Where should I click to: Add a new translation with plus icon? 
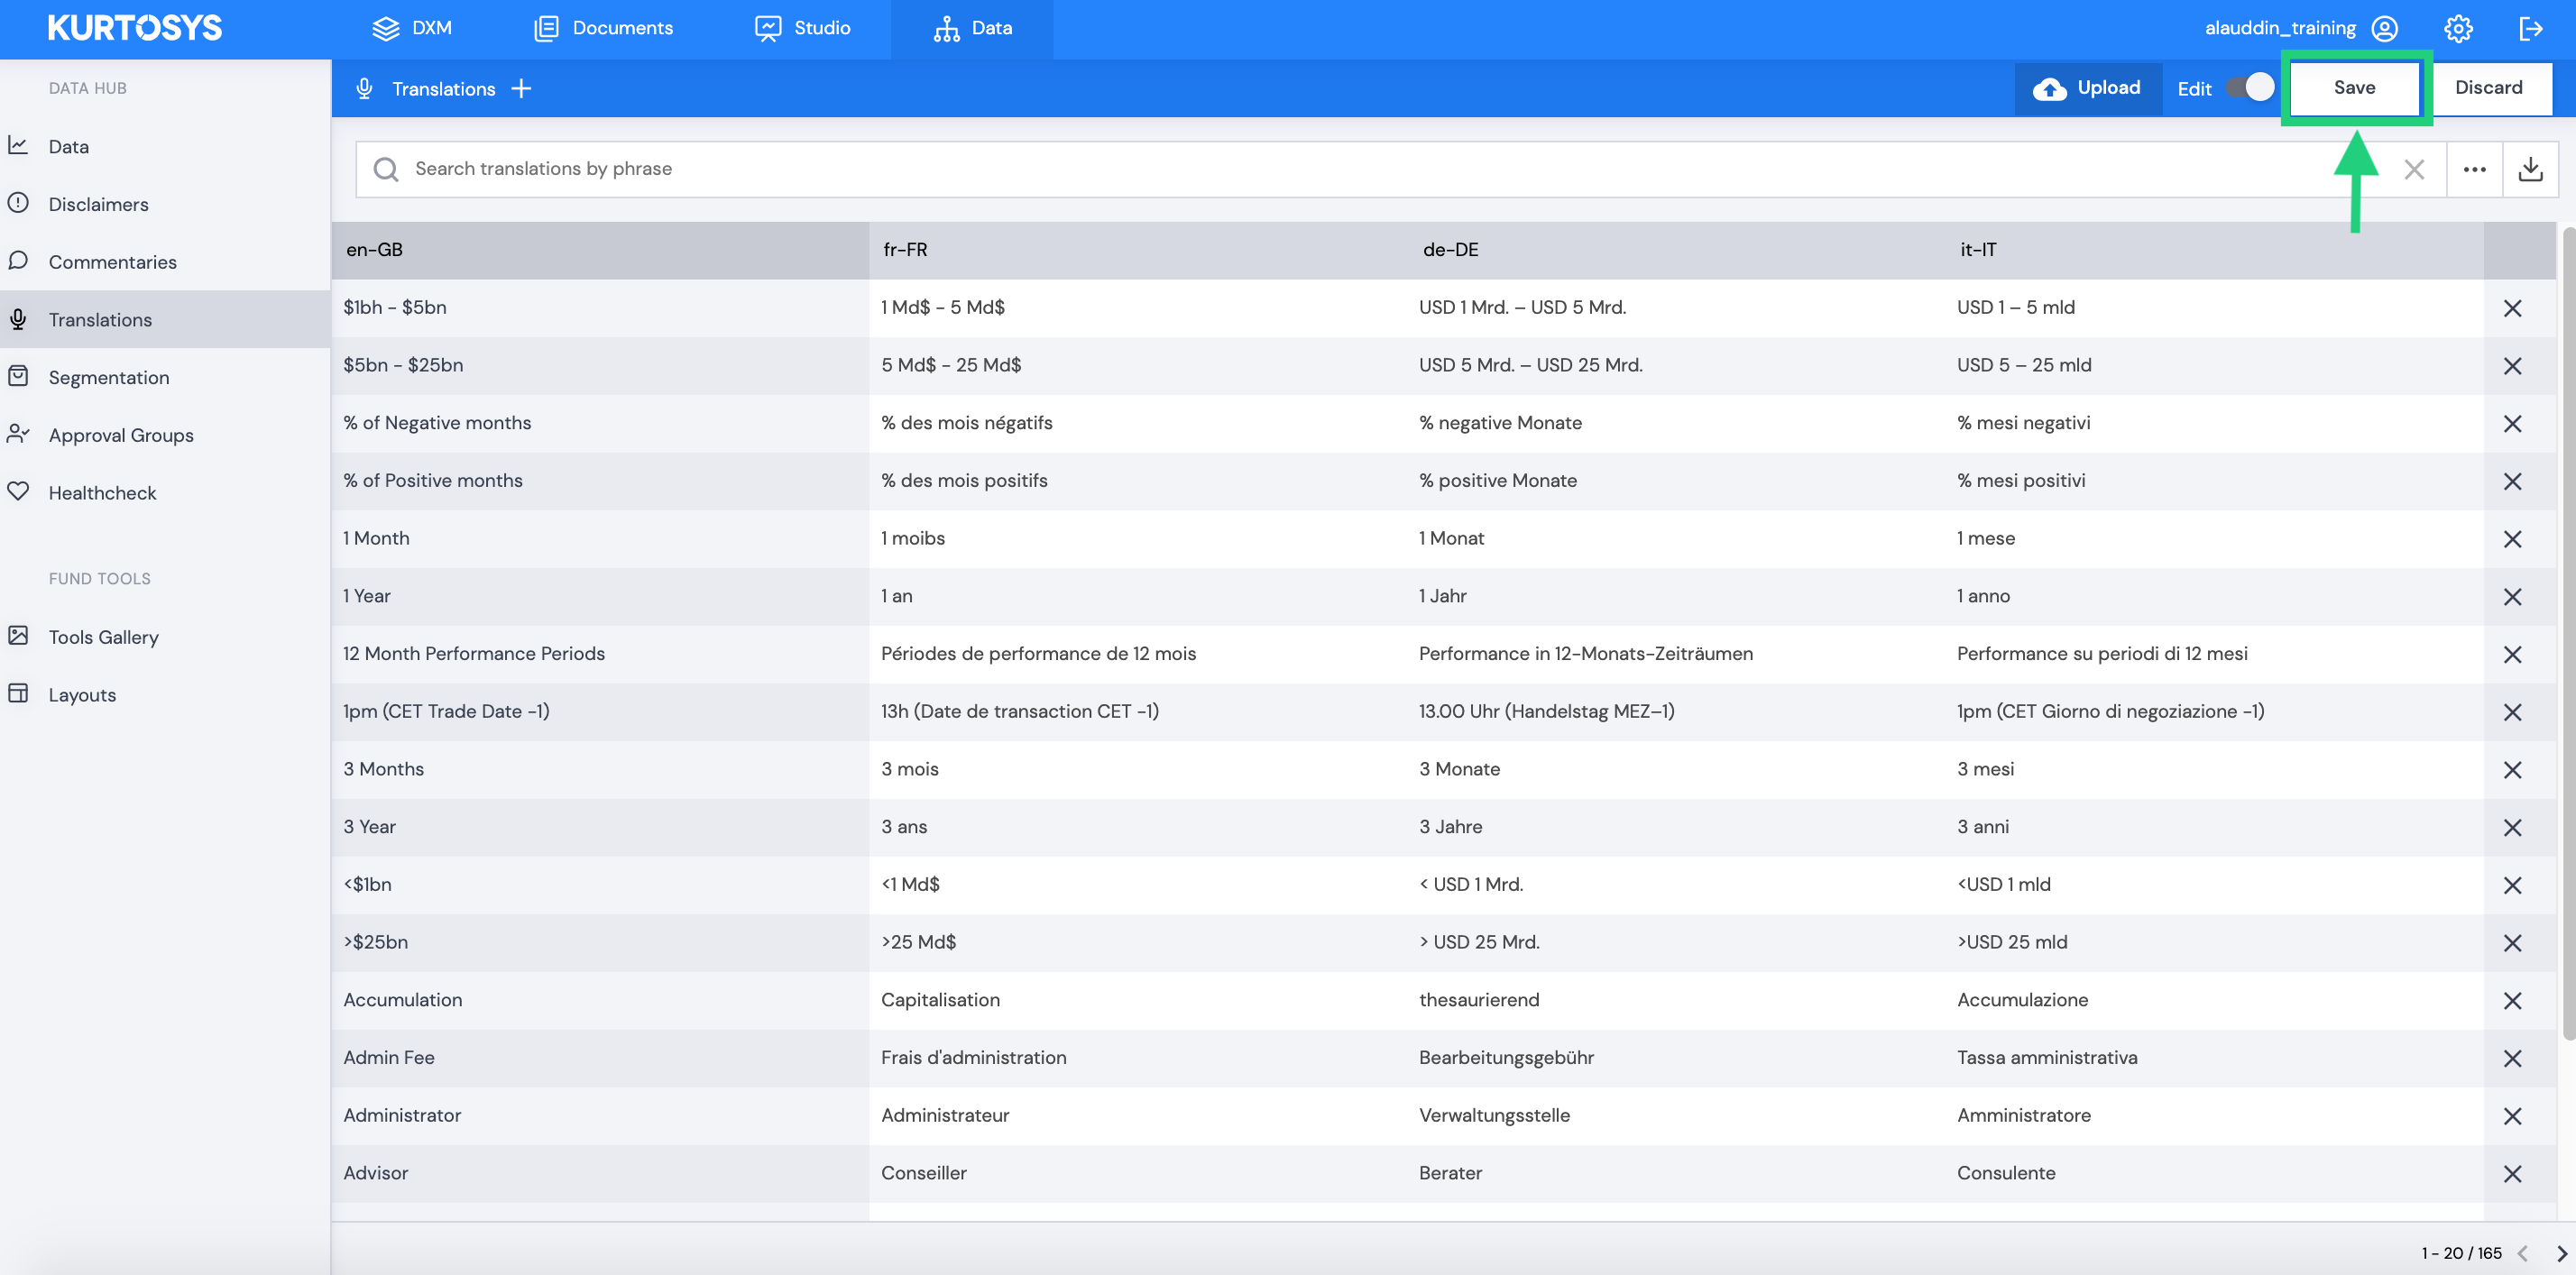pyautogui.click(x=521, y=88)
